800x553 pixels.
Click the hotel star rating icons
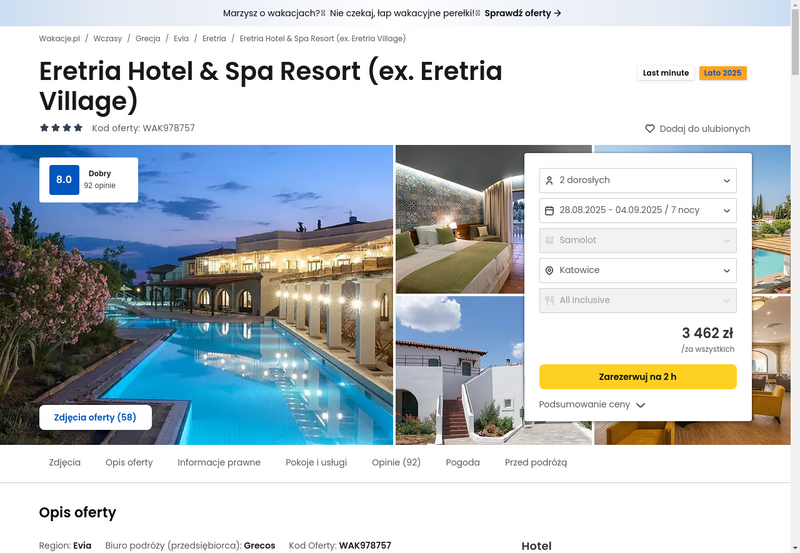coord(61,128)
